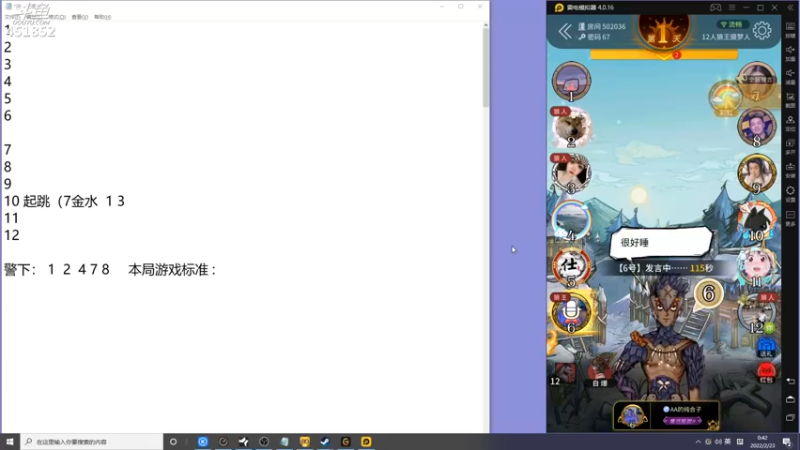Open emulator keymap (按键) sidebar icon
Image resolution: width=800 pixels, height=450 pixels.
(790, 30)
